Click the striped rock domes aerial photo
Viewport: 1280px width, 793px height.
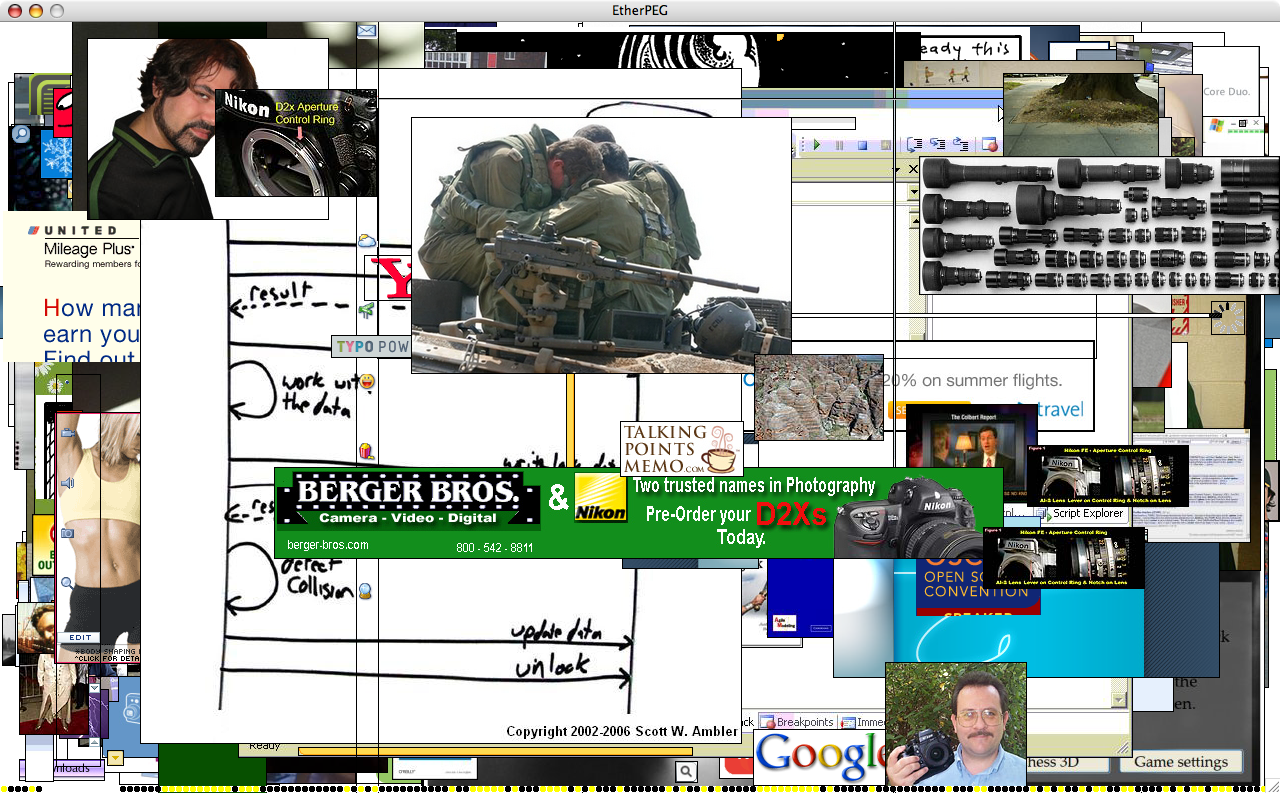click(819, 397)
